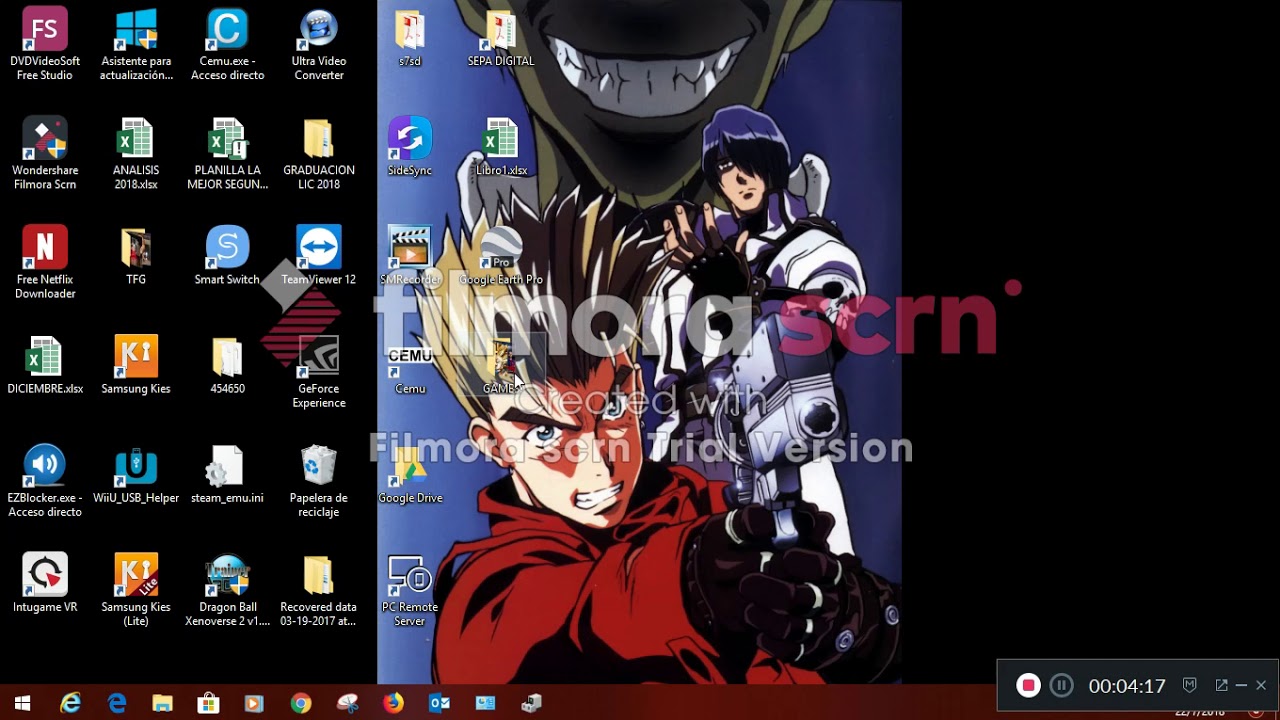Open GeForce Experience
1280x720 pixels.
(x=319, y=371)
